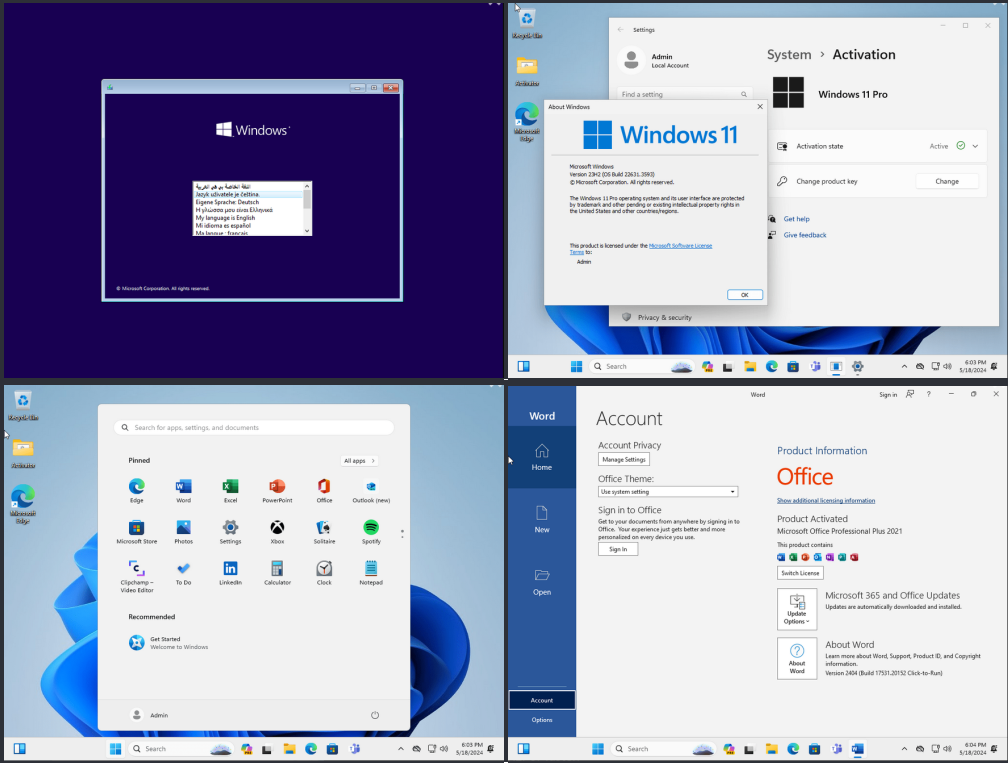The width and height of the screenshot is (1008, 763).
Task: Launch Xbox from the Start menu
Action: click(277, 532)
